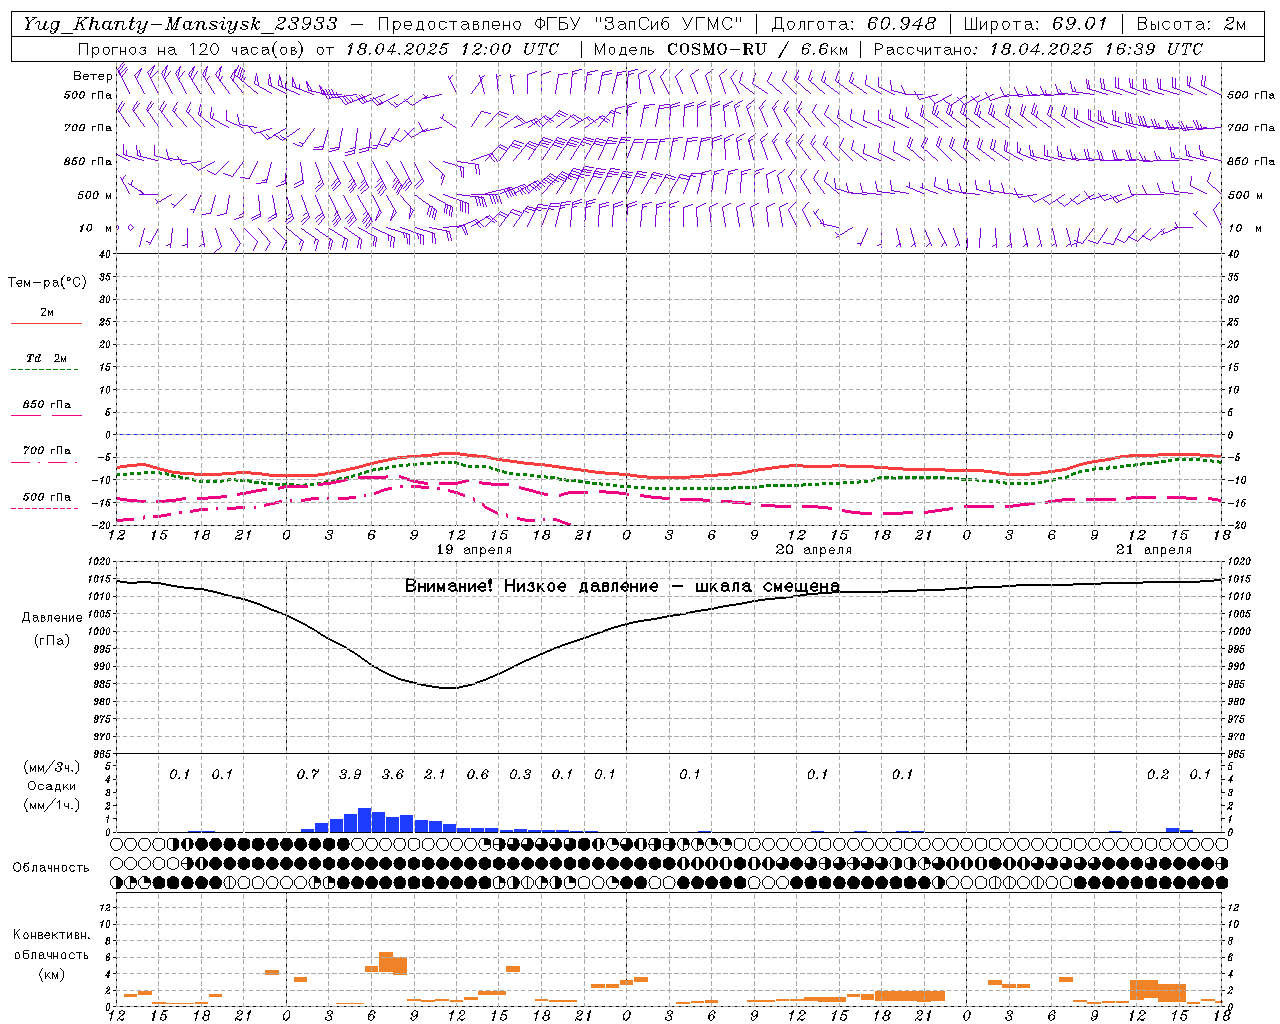
Task: Click the Облачность row label
Action: [51, 868]
